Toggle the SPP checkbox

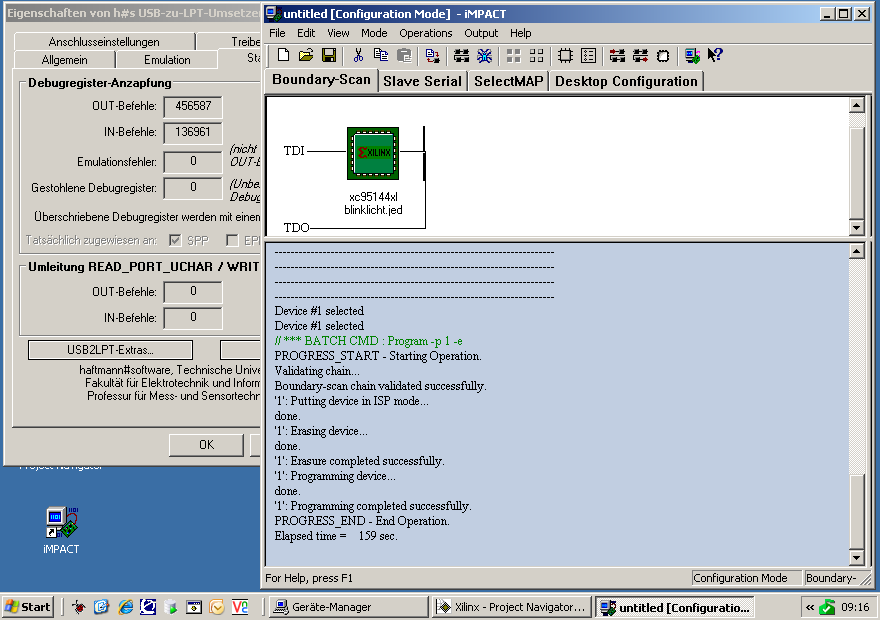click(x=175, y=240)
